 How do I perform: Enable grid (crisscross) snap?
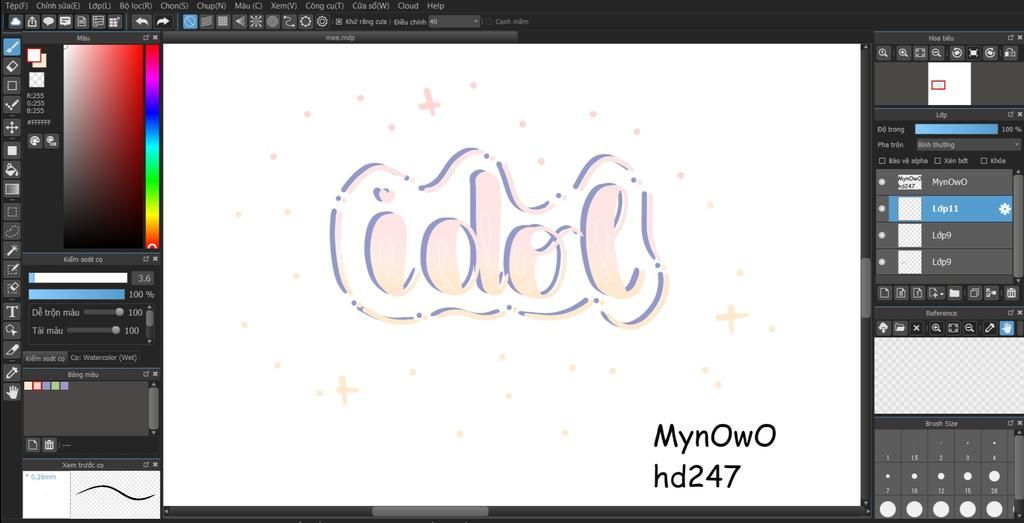click(x=223, y=22)
